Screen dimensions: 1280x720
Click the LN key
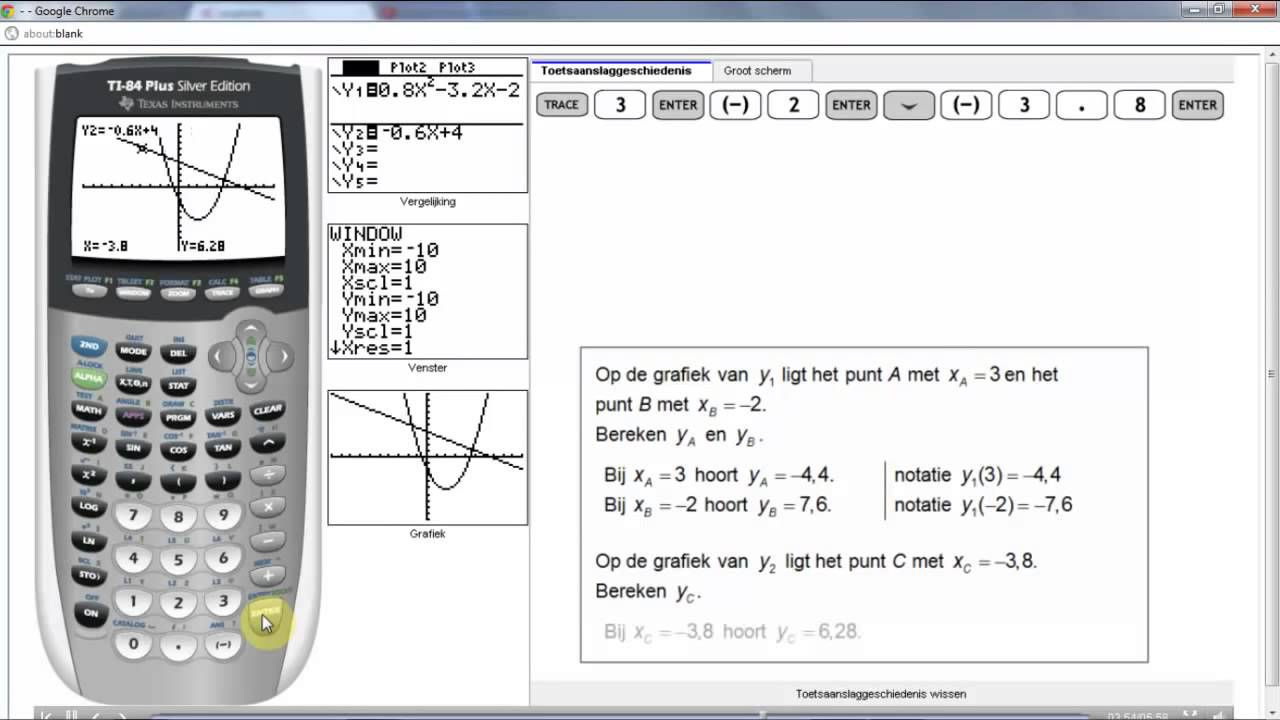pos(89,540)
